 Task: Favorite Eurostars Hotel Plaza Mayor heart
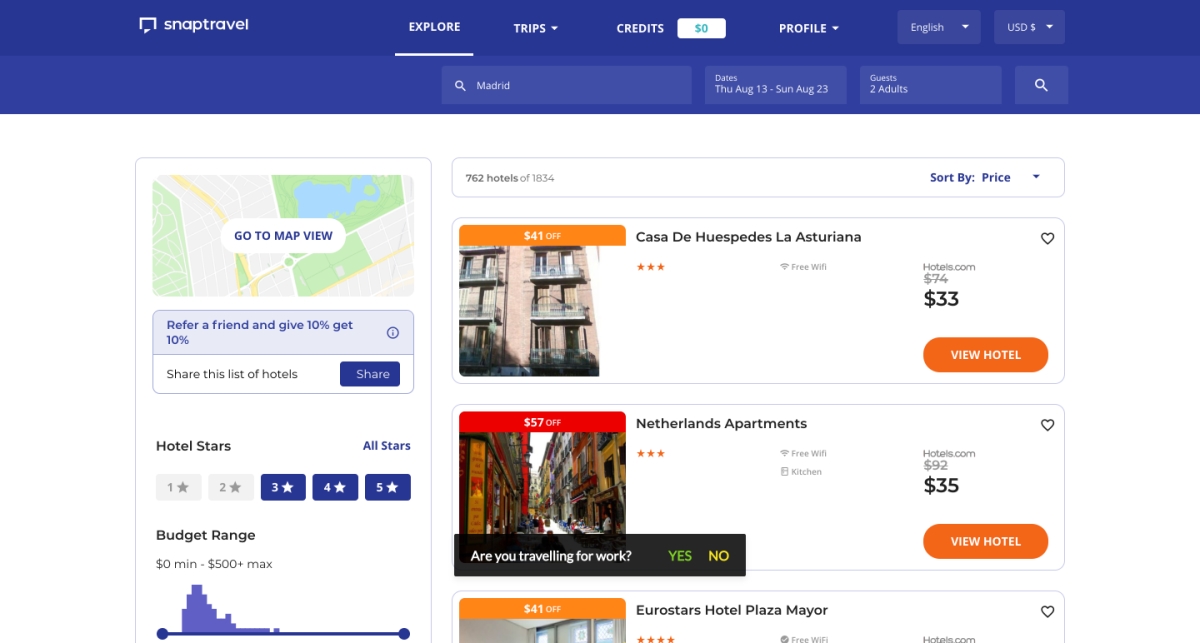(1047, 611)
